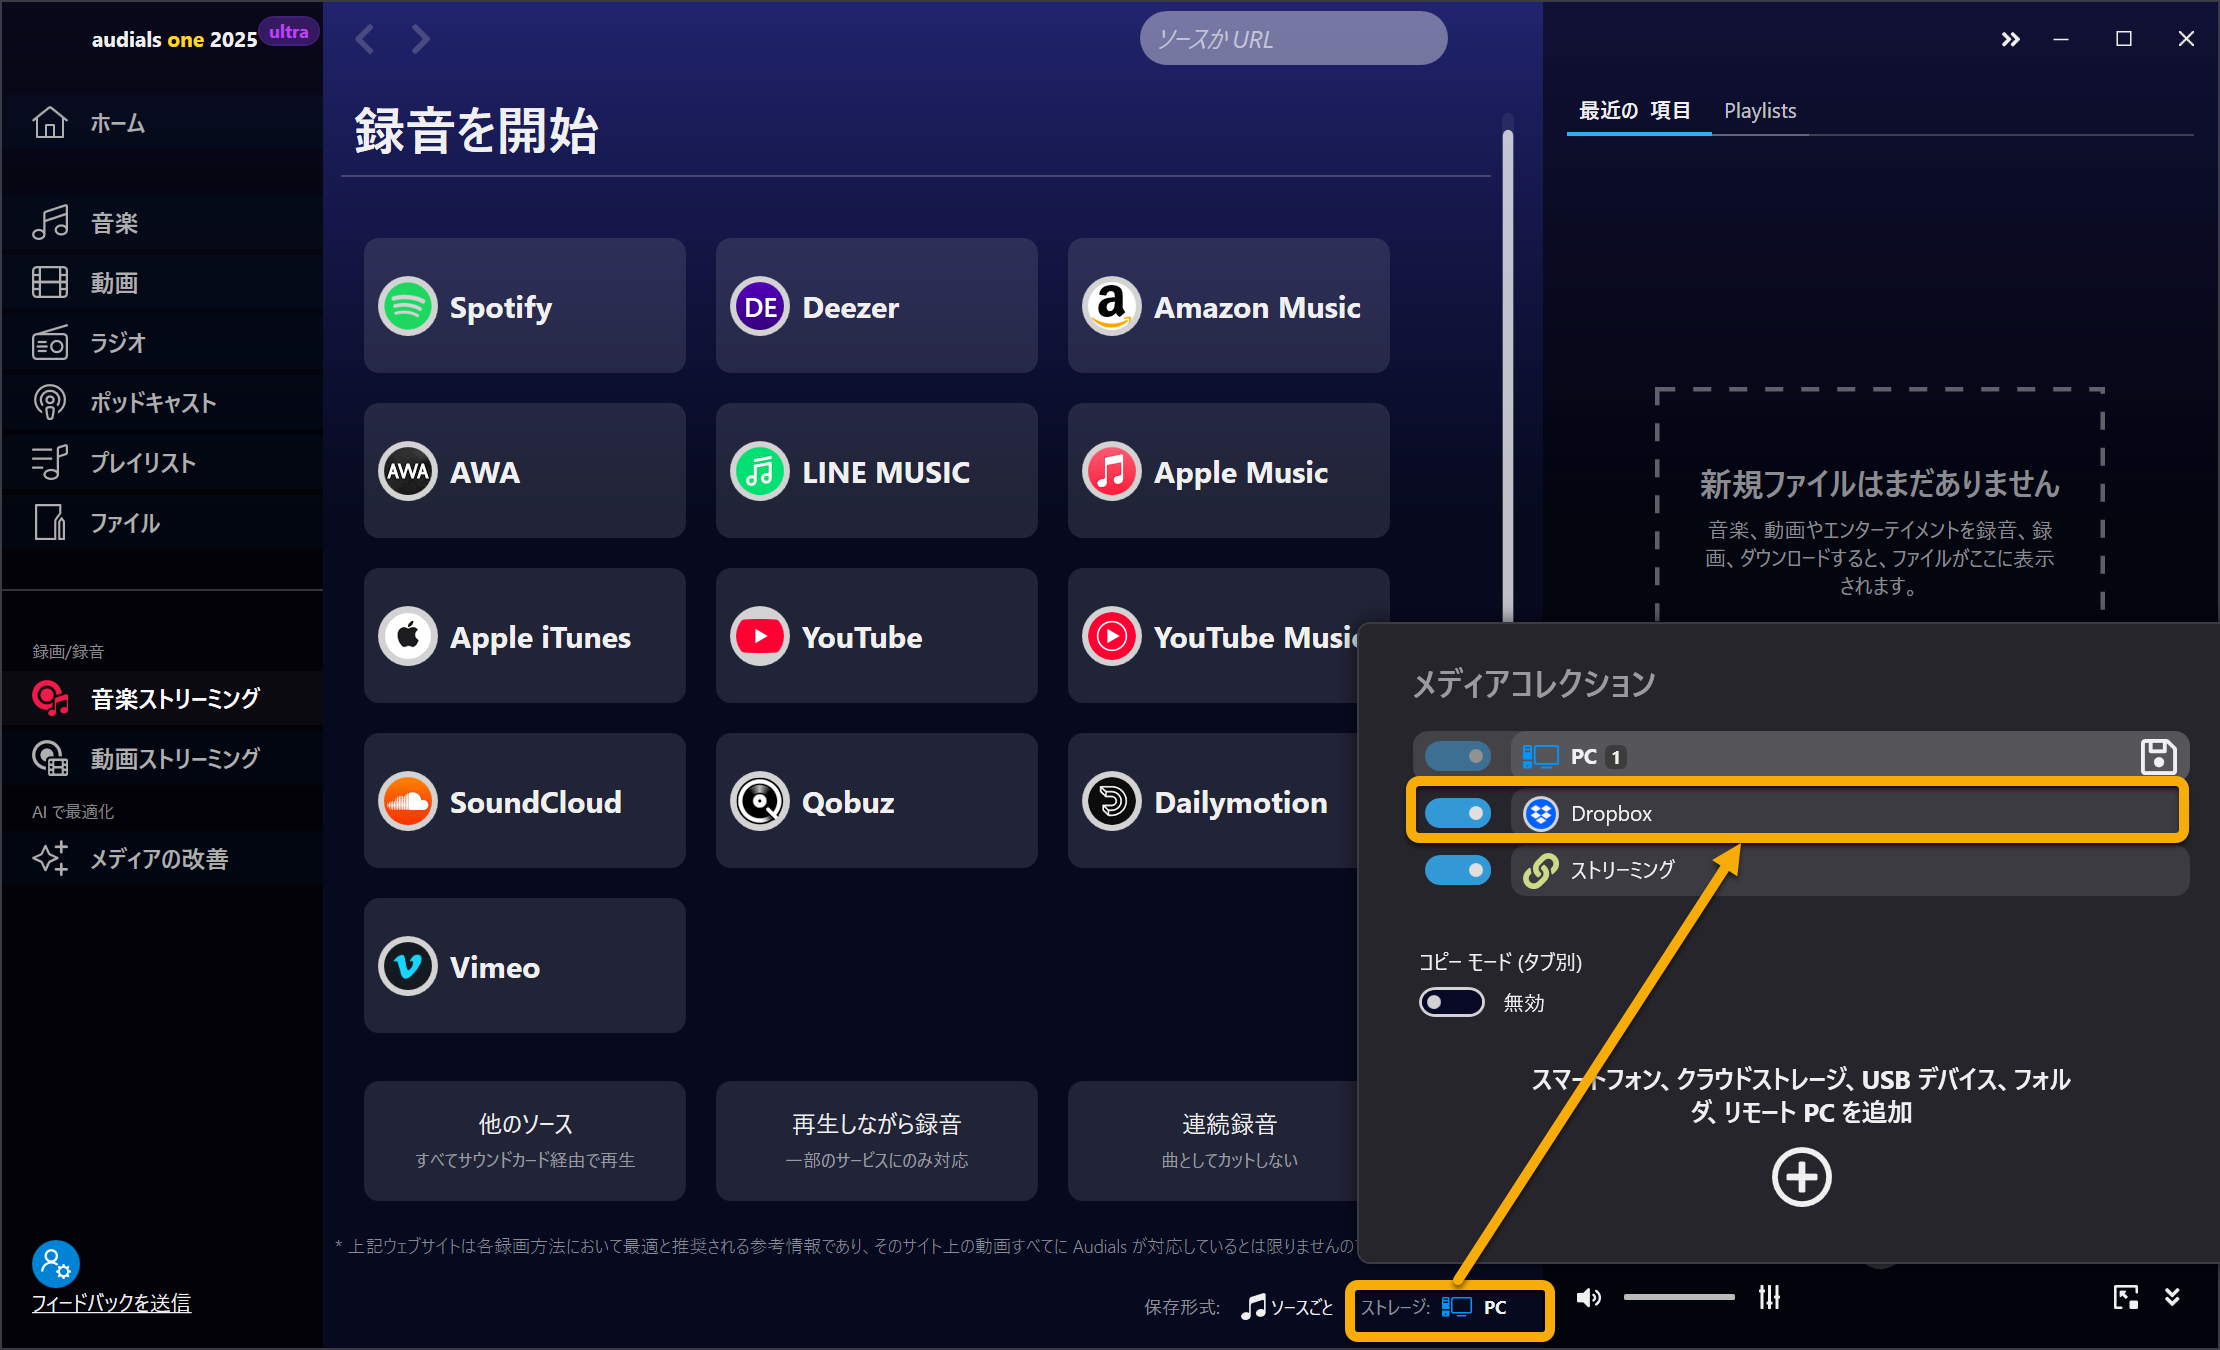Mute audio with the speaker icon

click(x=1588, y=1298)
